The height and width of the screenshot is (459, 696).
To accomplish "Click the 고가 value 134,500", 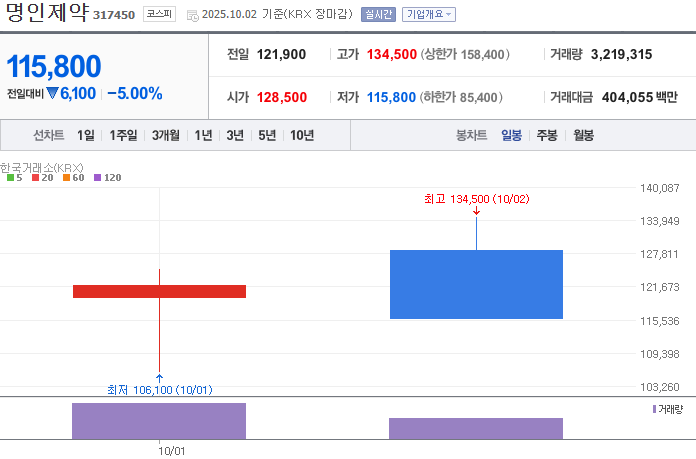I will pos(392,55).
